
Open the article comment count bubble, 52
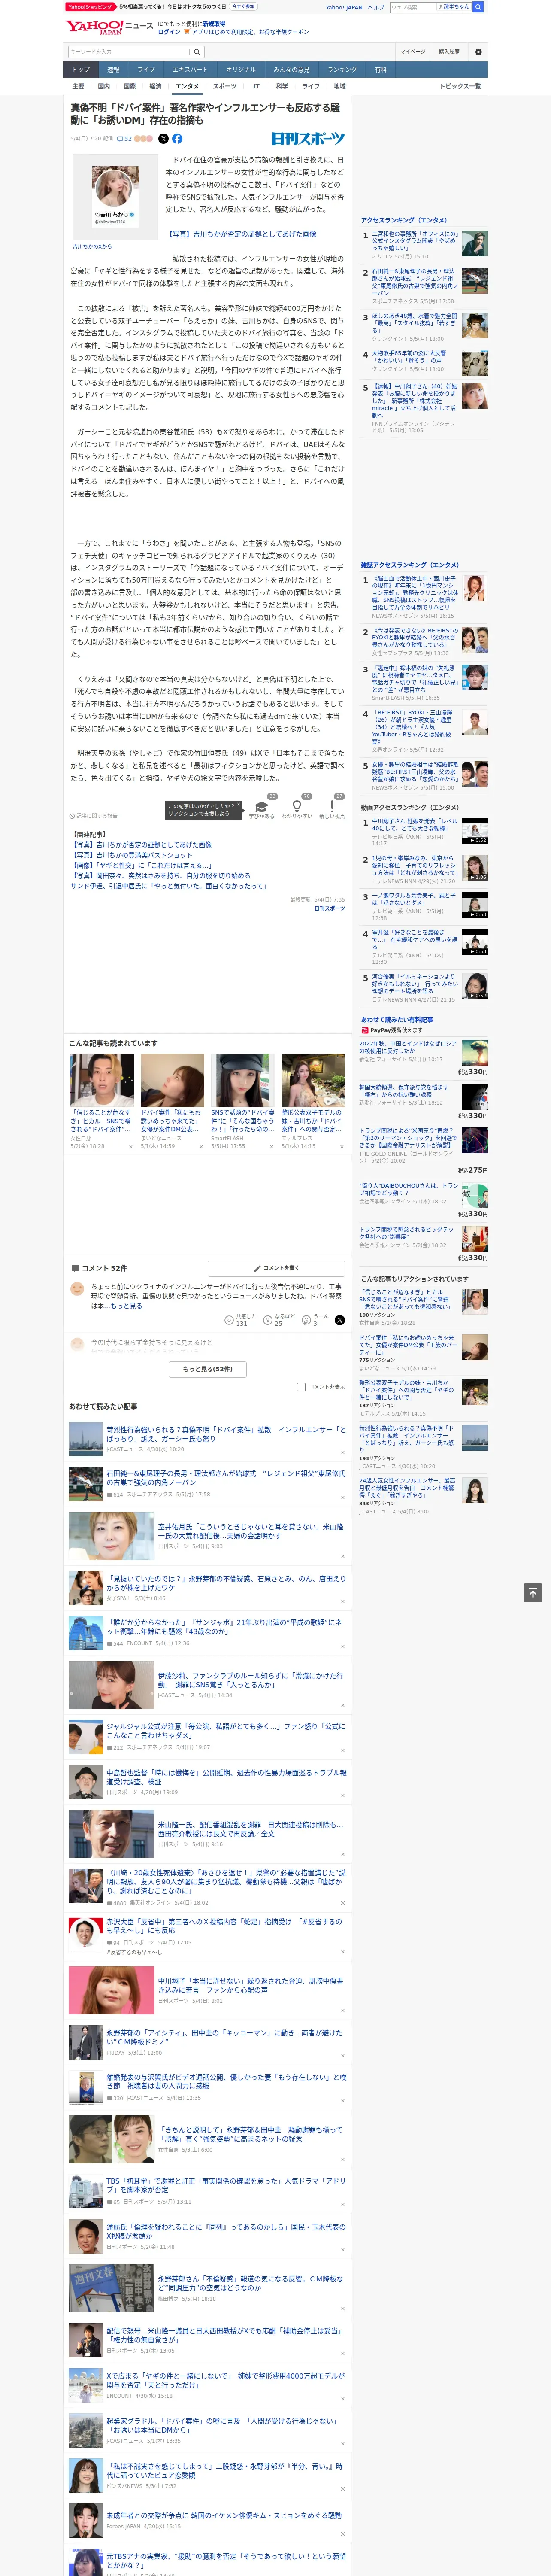point(124,139)
